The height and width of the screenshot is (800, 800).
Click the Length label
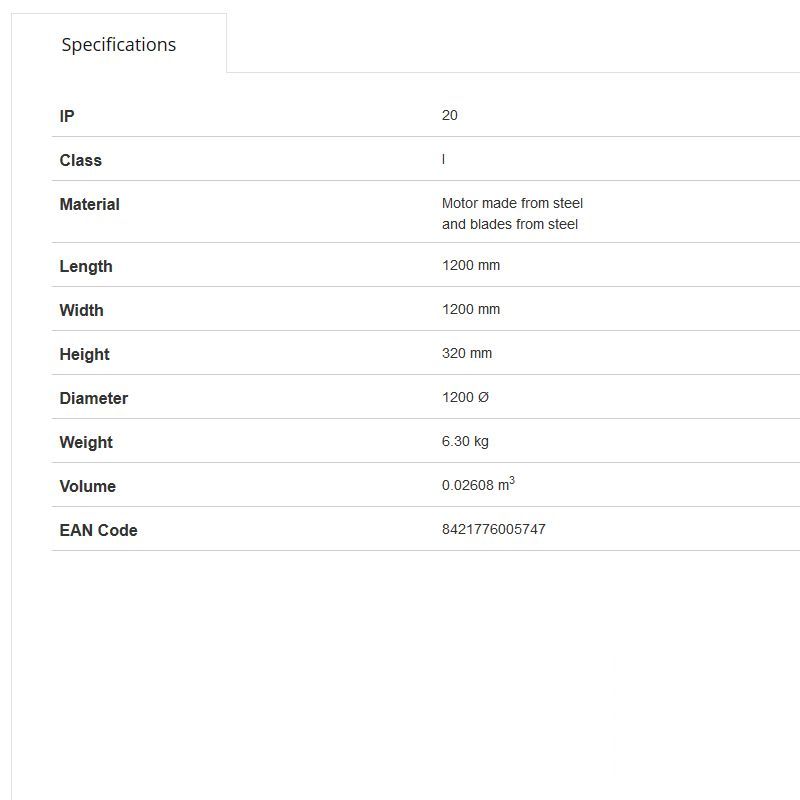(x=86, y=266)
